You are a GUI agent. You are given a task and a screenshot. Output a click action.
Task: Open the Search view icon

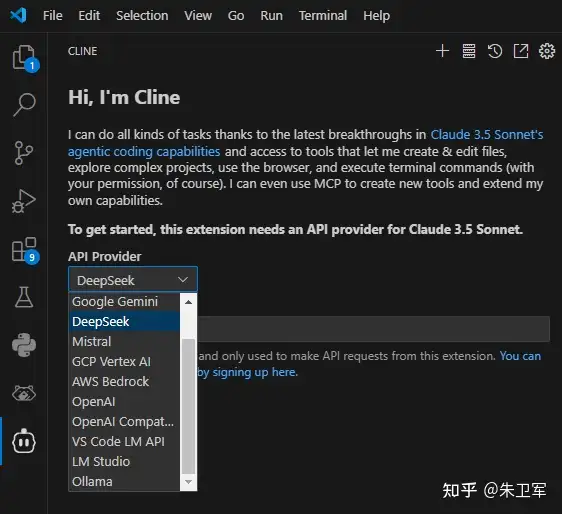24,104
